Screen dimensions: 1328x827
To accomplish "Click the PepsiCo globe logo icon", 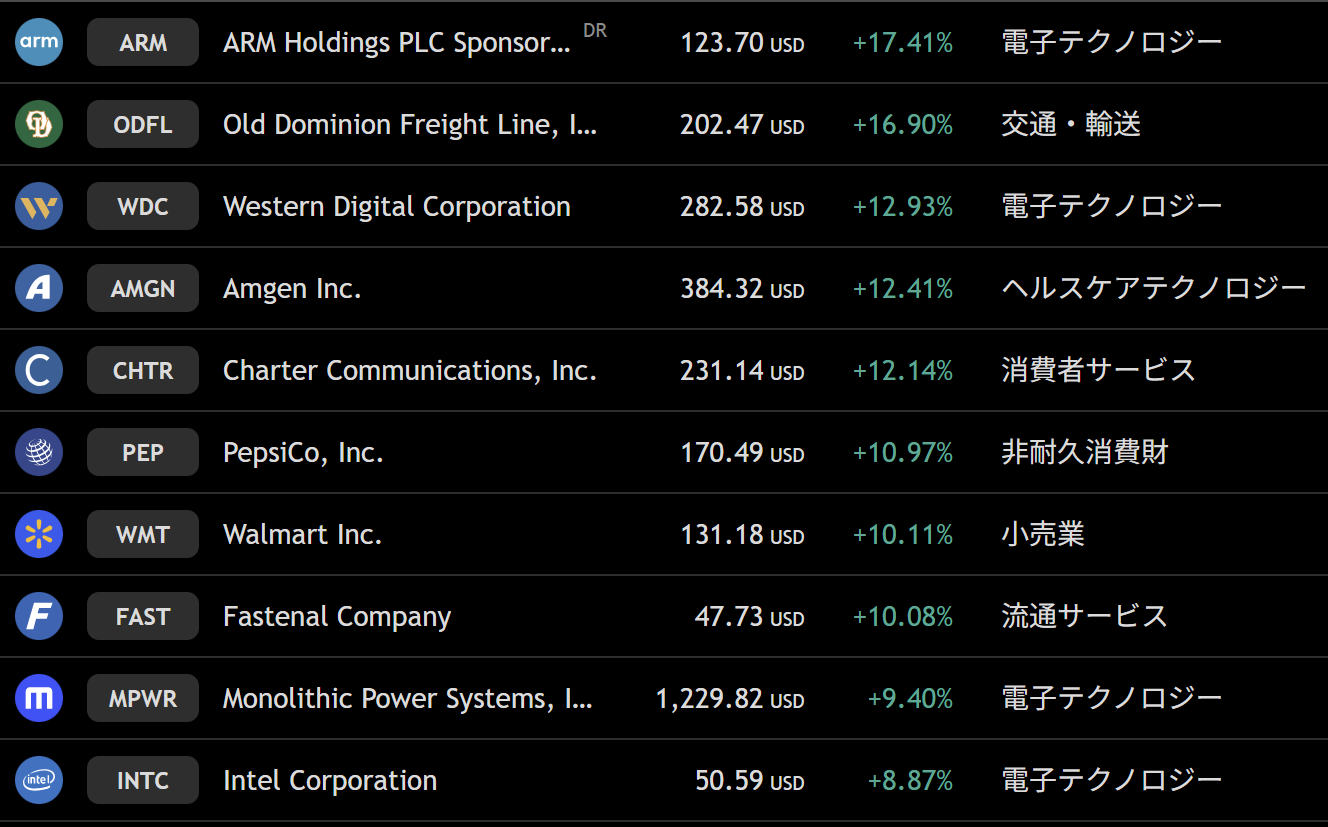I will coord(39,452).
